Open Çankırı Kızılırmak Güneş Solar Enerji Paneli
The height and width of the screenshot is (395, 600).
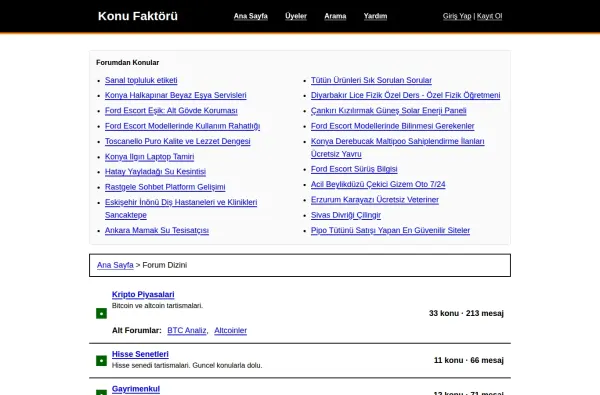tap(389, 110)
